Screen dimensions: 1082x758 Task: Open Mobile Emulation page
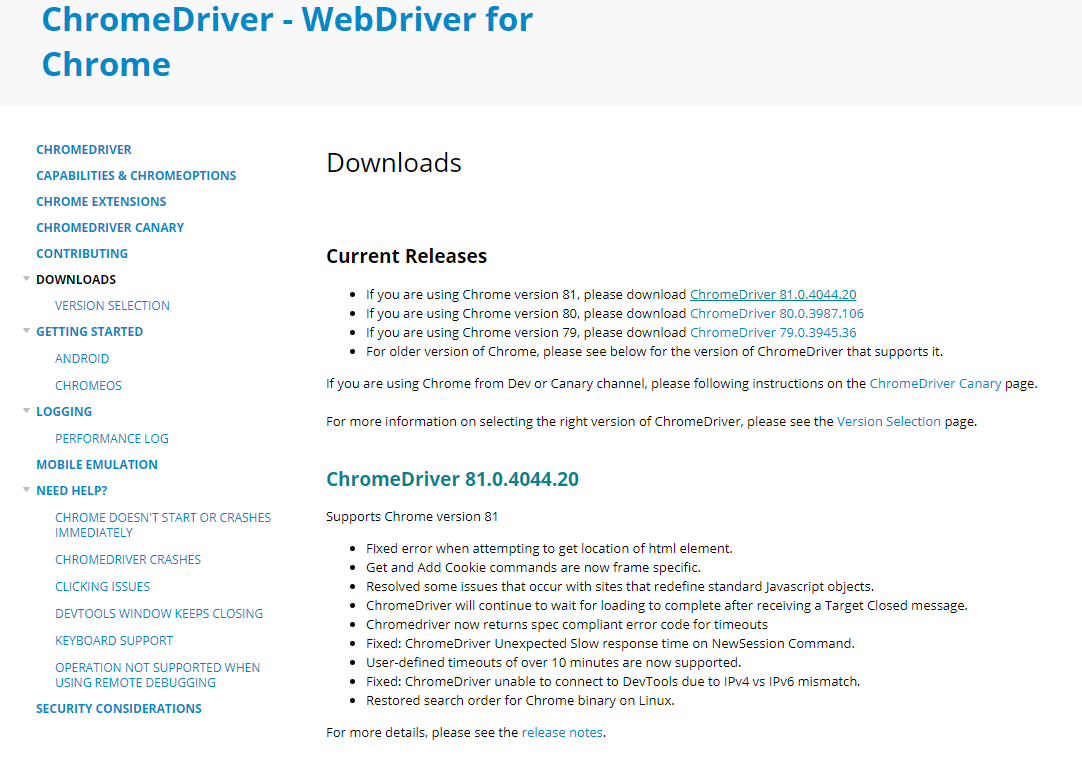tap(97, 465)
